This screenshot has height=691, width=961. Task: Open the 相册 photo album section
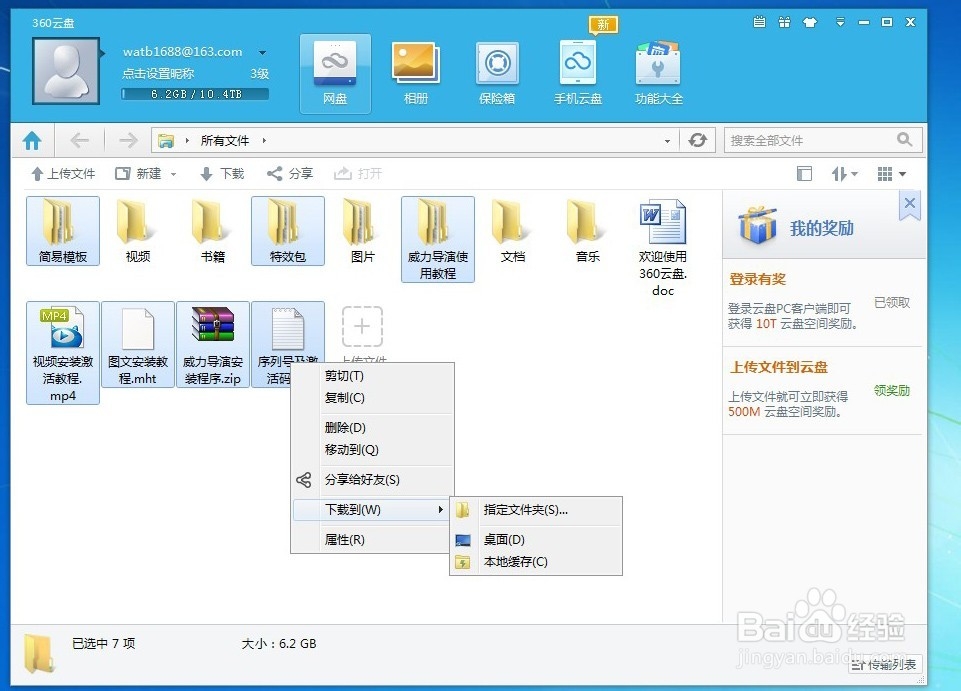point(416,70)
